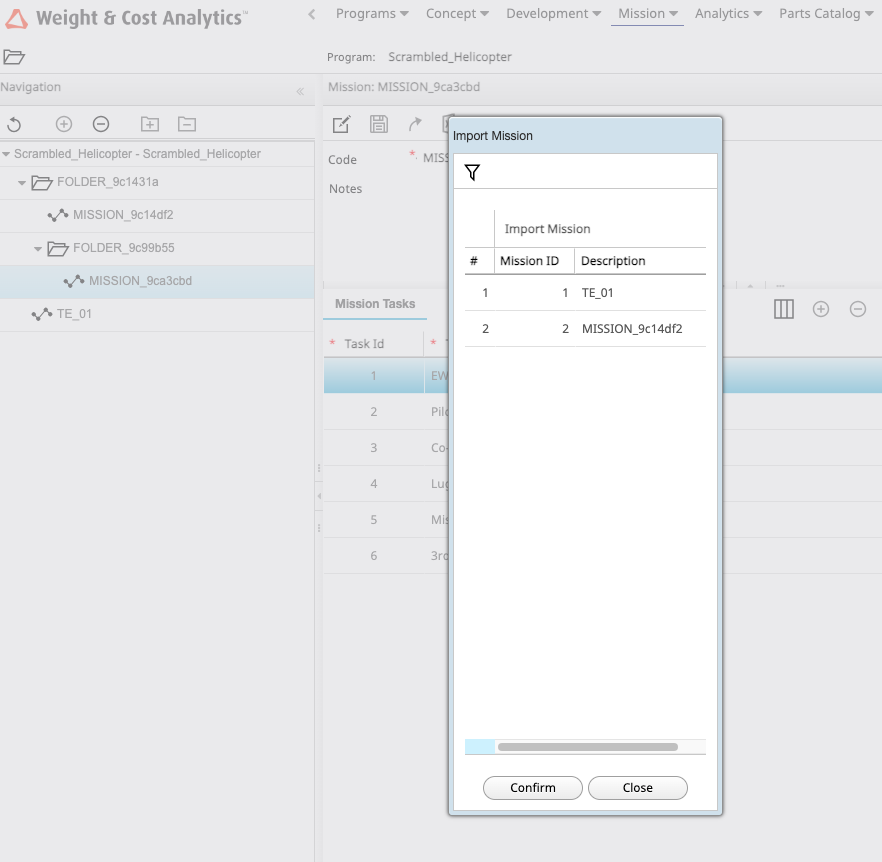
Task: Click the refresh icon in Navigation toolbar
Action: coord(14,124)
